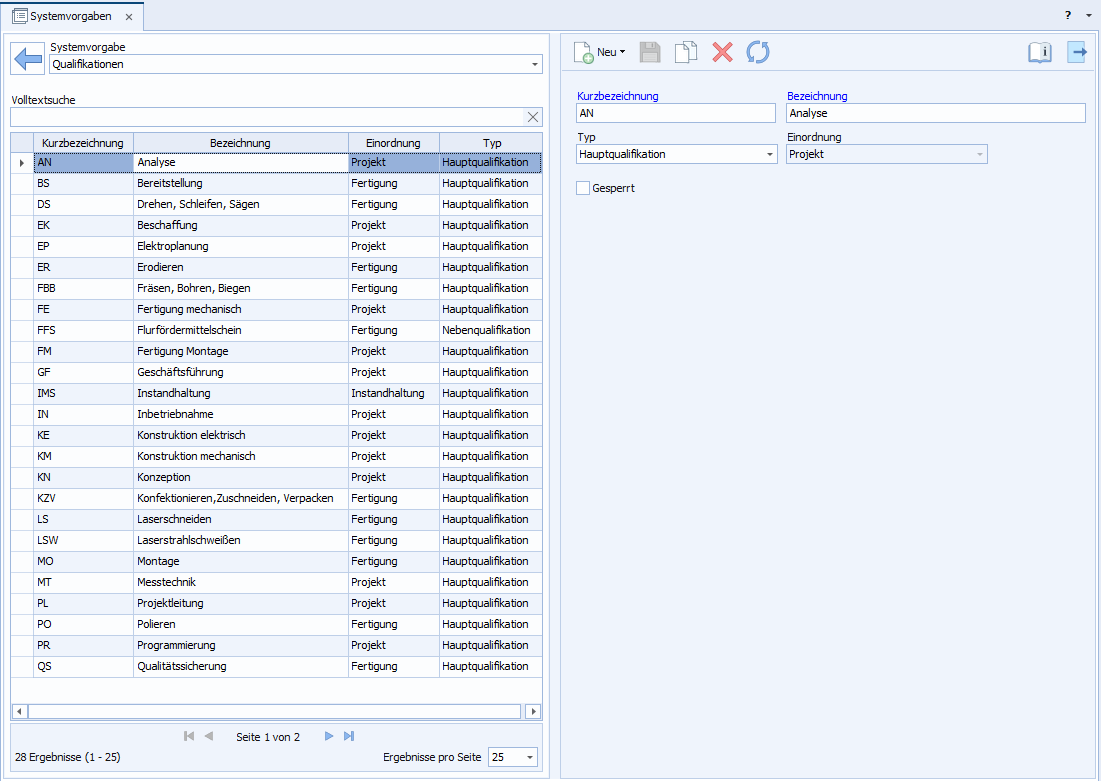This screenshot has width=1101, height=781.
Task: Click the blue back arrow button
Action: click(28, 59)
